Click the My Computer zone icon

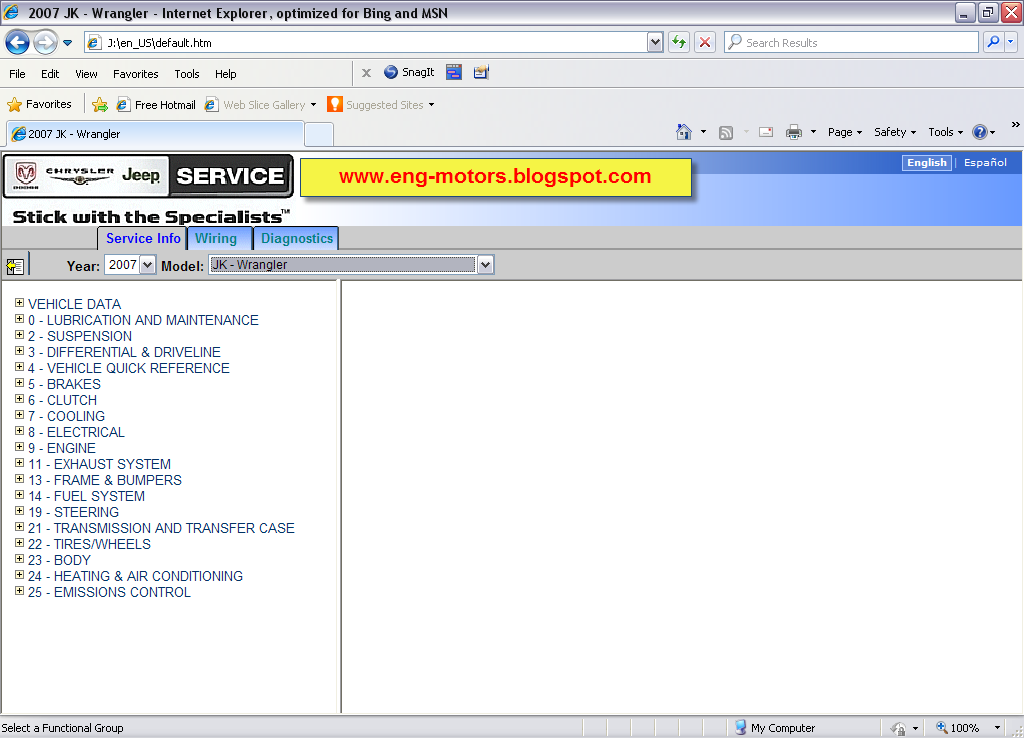[740, 727]
